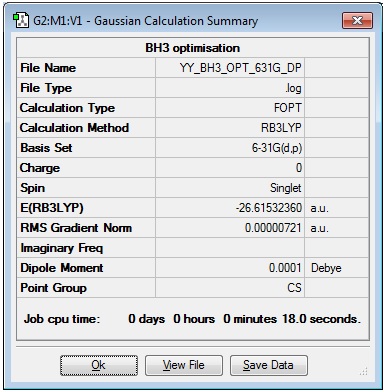Image resolution: width=384 pixels, height=392 pixels.
Task: Click the File Type row label
Action: (x=46, y=88)
